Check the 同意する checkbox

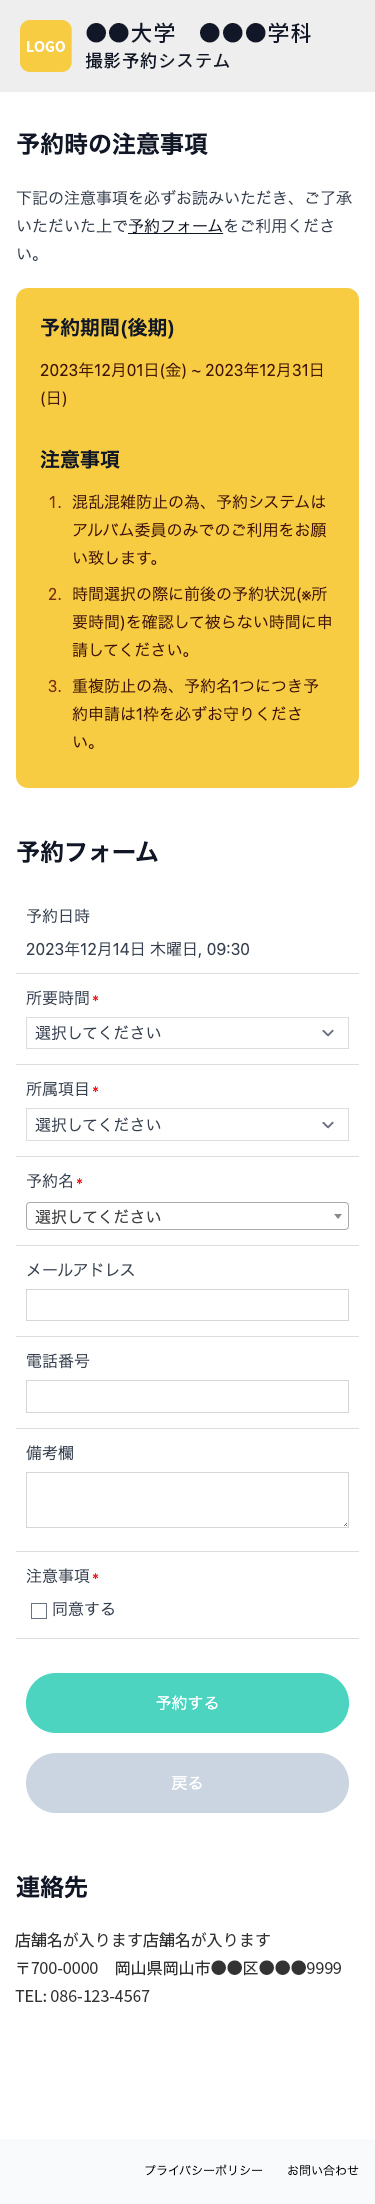pos(39,1610)
